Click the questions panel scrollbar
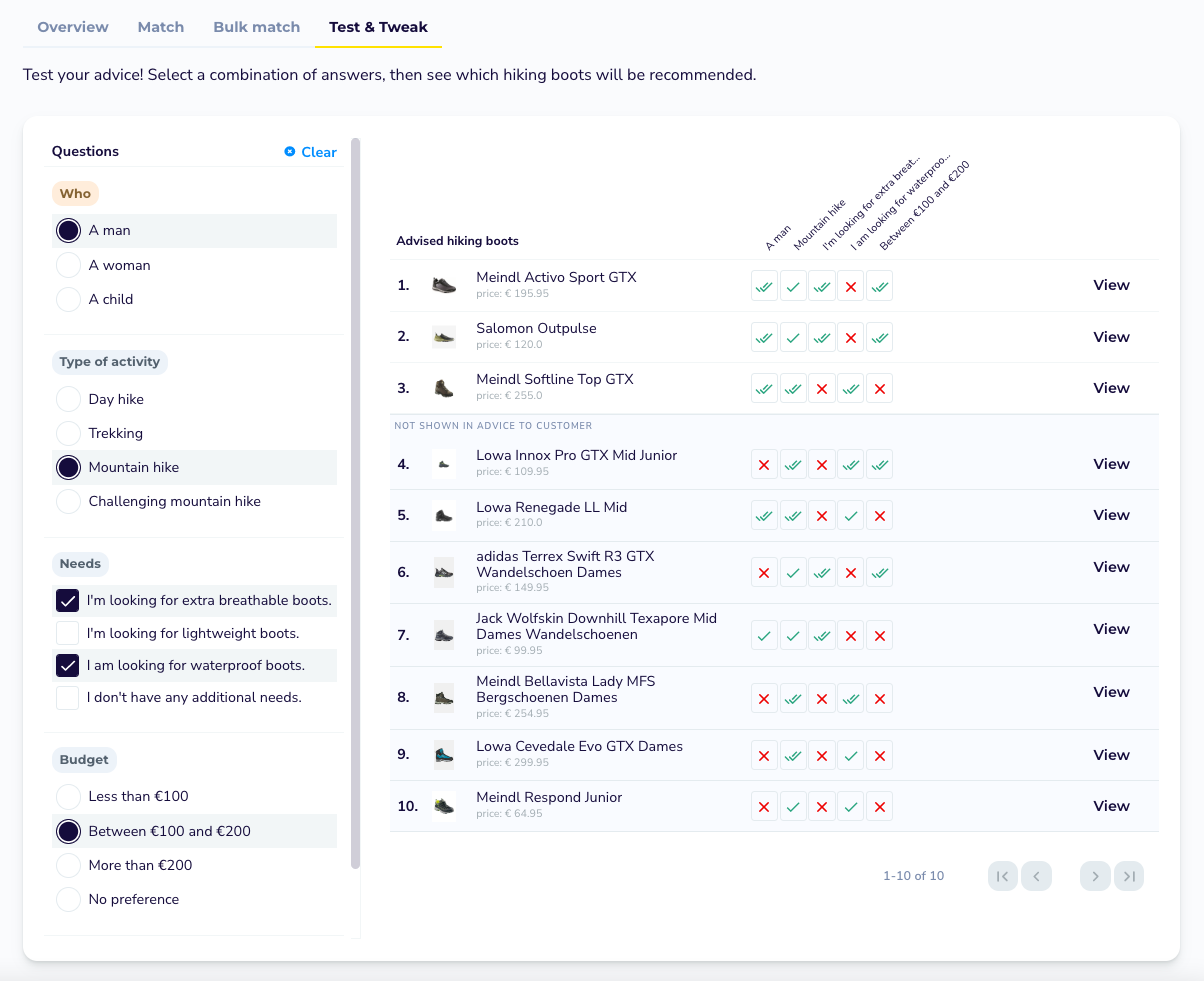Screen dimensions: 1204x981 pyautogui.click(x=355, y=503)
